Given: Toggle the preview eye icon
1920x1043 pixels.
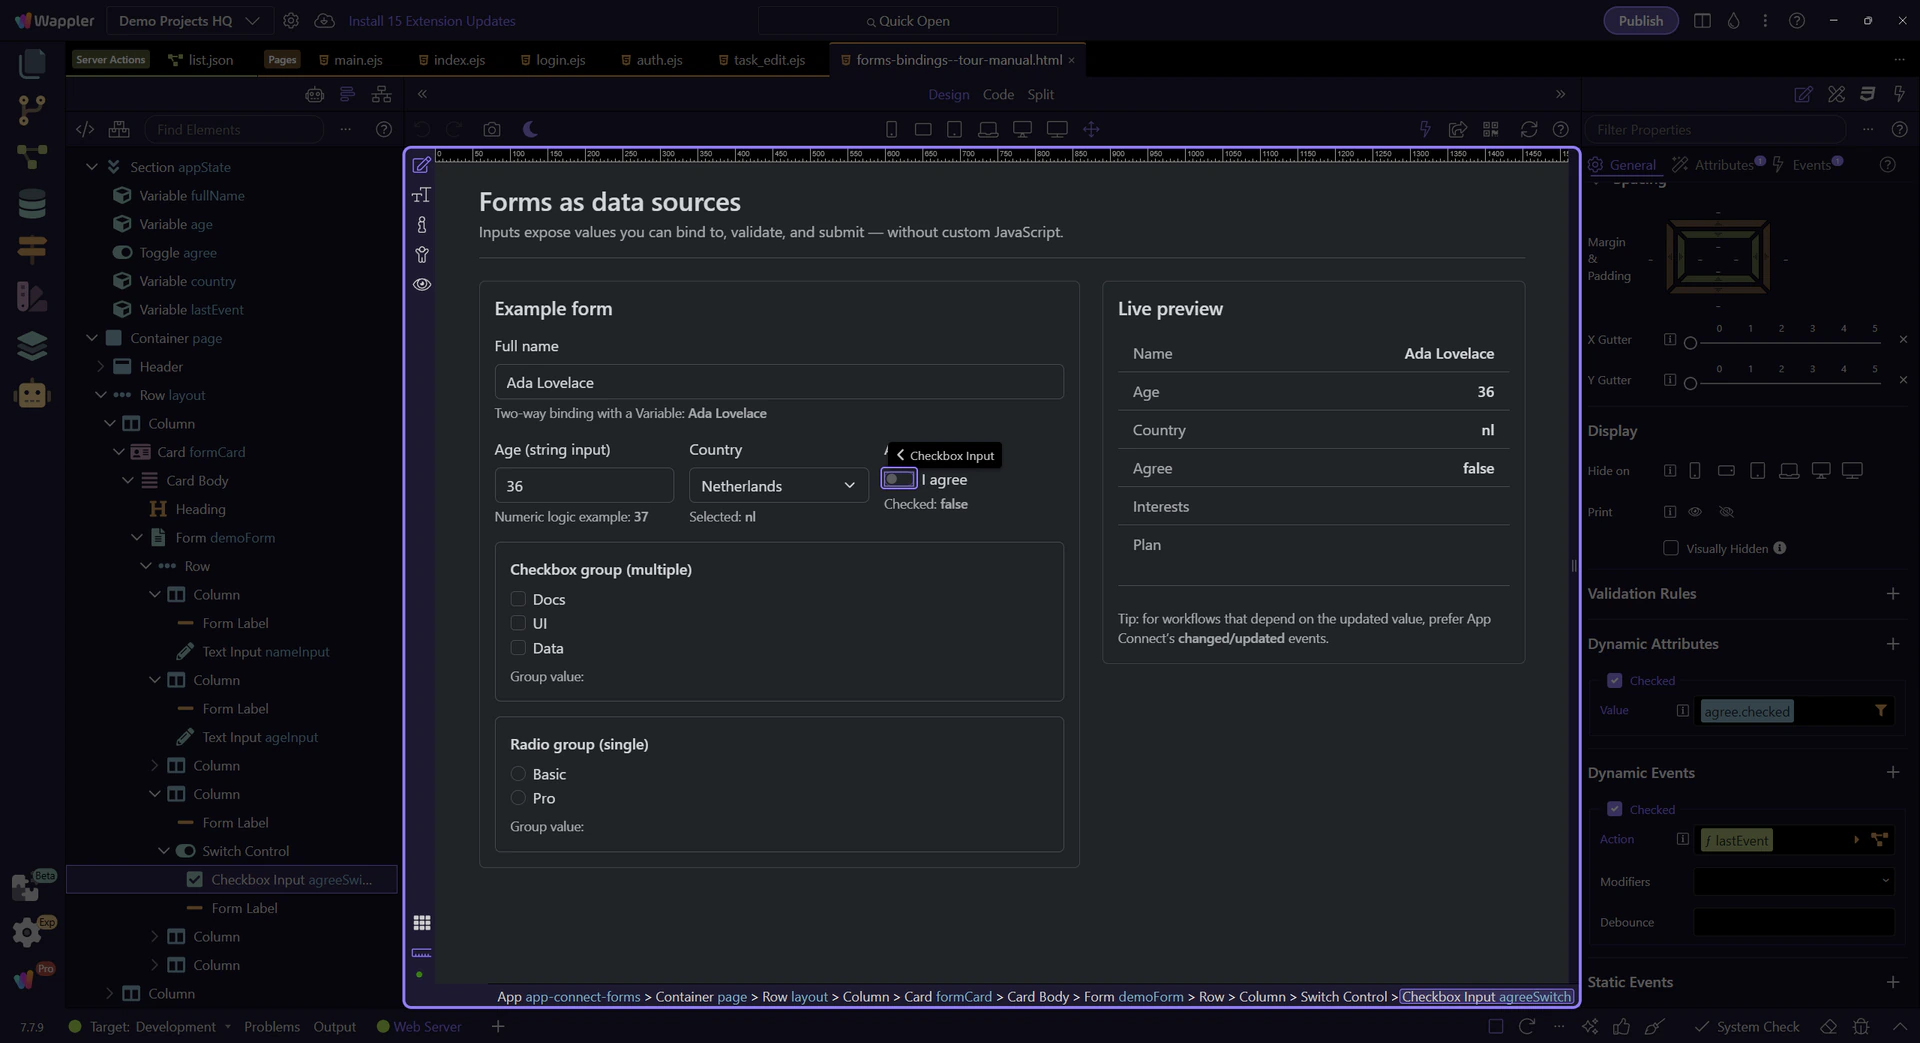Looking at the screenshot, I should [x=422, y=285].
